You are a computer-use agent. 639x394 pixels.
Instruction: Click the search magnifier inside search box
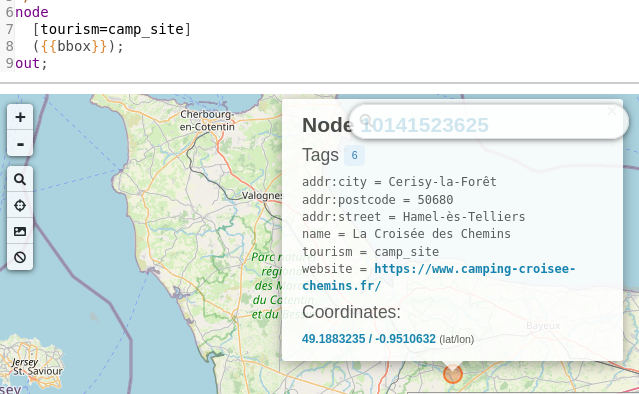tap(366, 120)
